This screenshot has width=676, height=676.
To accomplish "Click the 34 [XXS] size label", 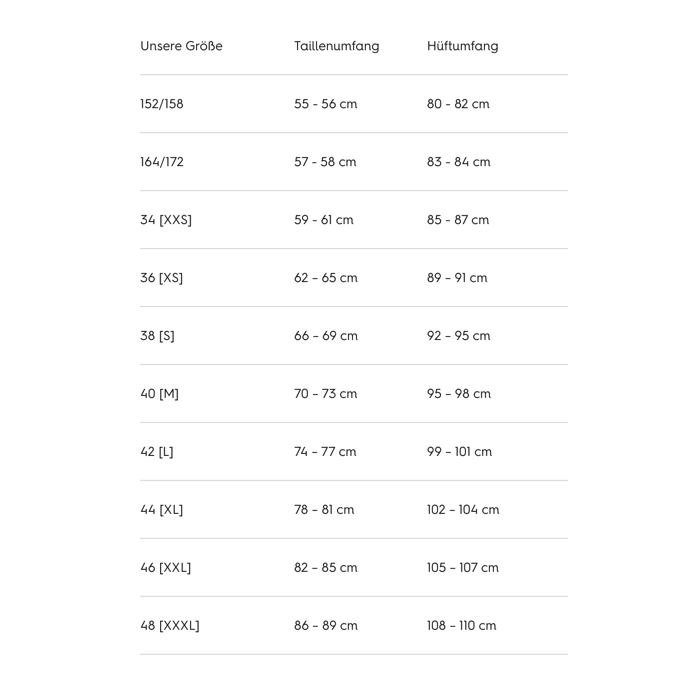I will 166,220.
